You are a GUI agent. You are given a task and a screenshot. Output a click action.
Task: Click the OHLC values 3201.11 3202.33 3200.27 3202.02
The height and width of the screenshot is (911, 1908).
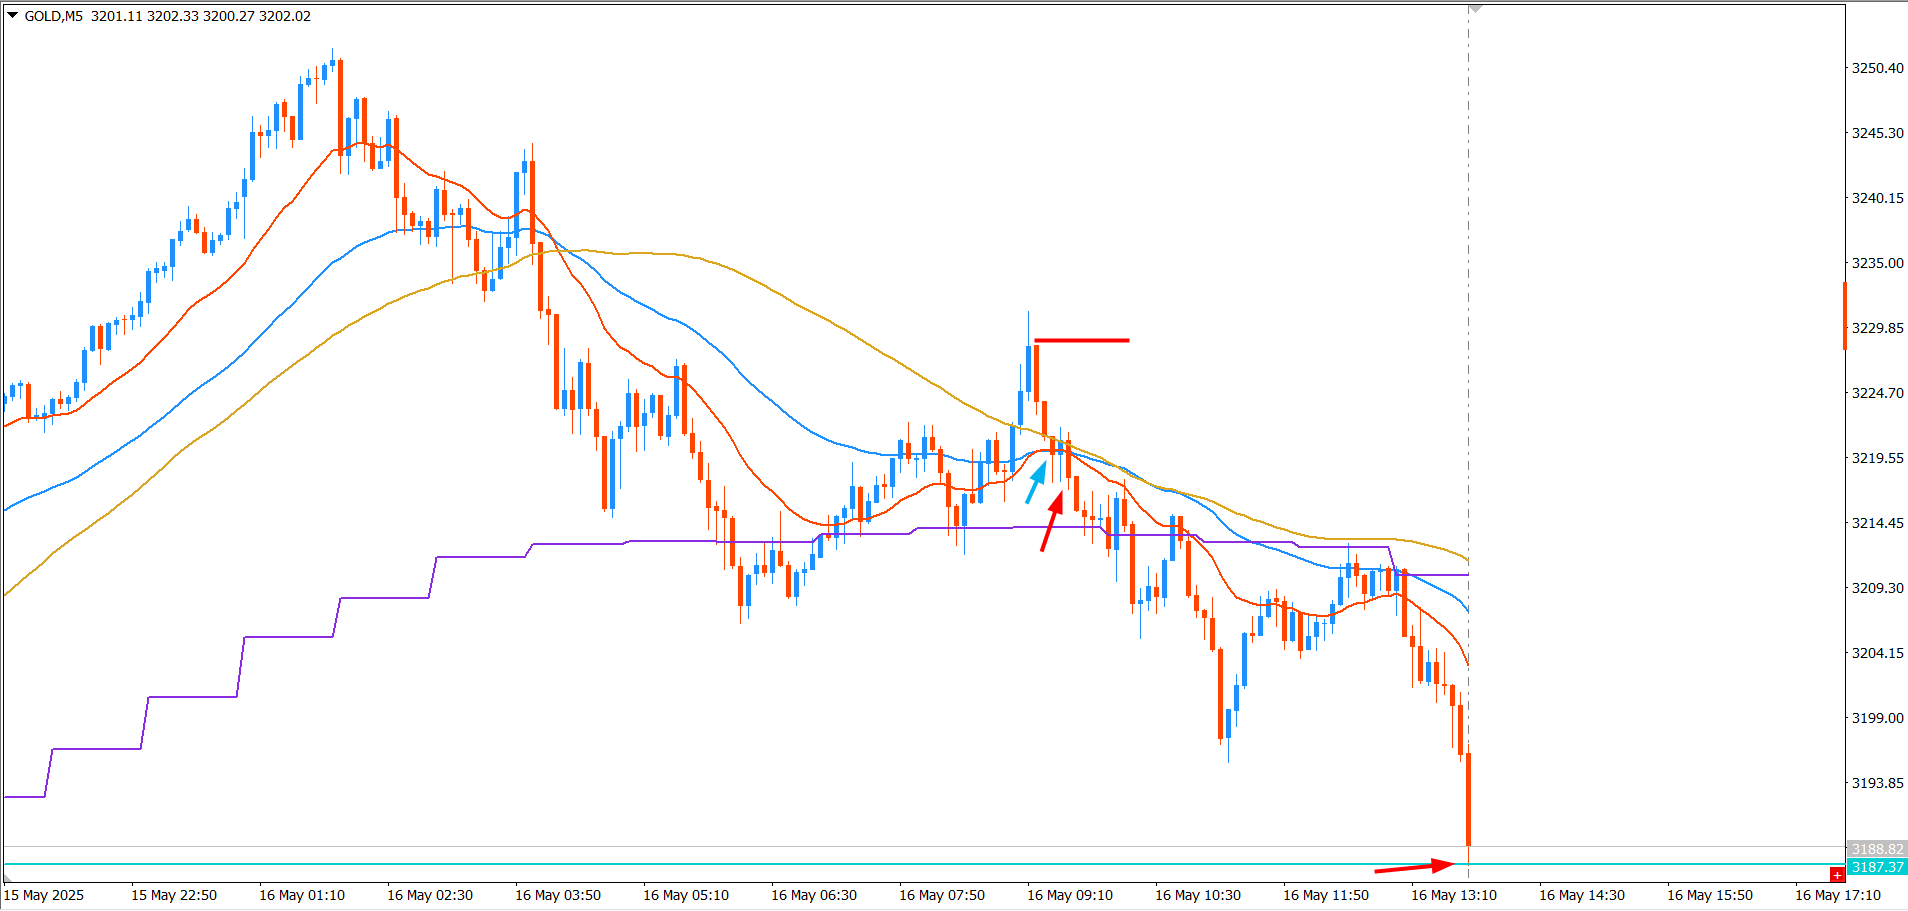[x=201, y=16]
